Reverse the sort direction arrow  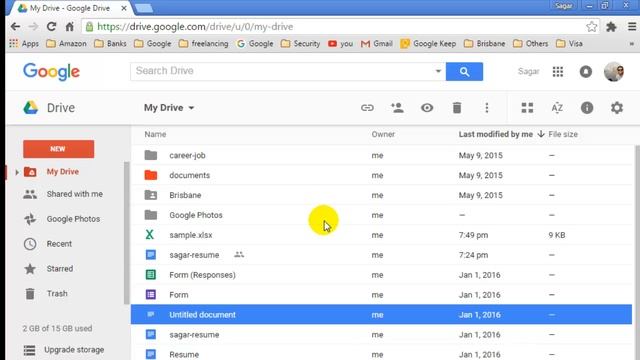point(541,134)
